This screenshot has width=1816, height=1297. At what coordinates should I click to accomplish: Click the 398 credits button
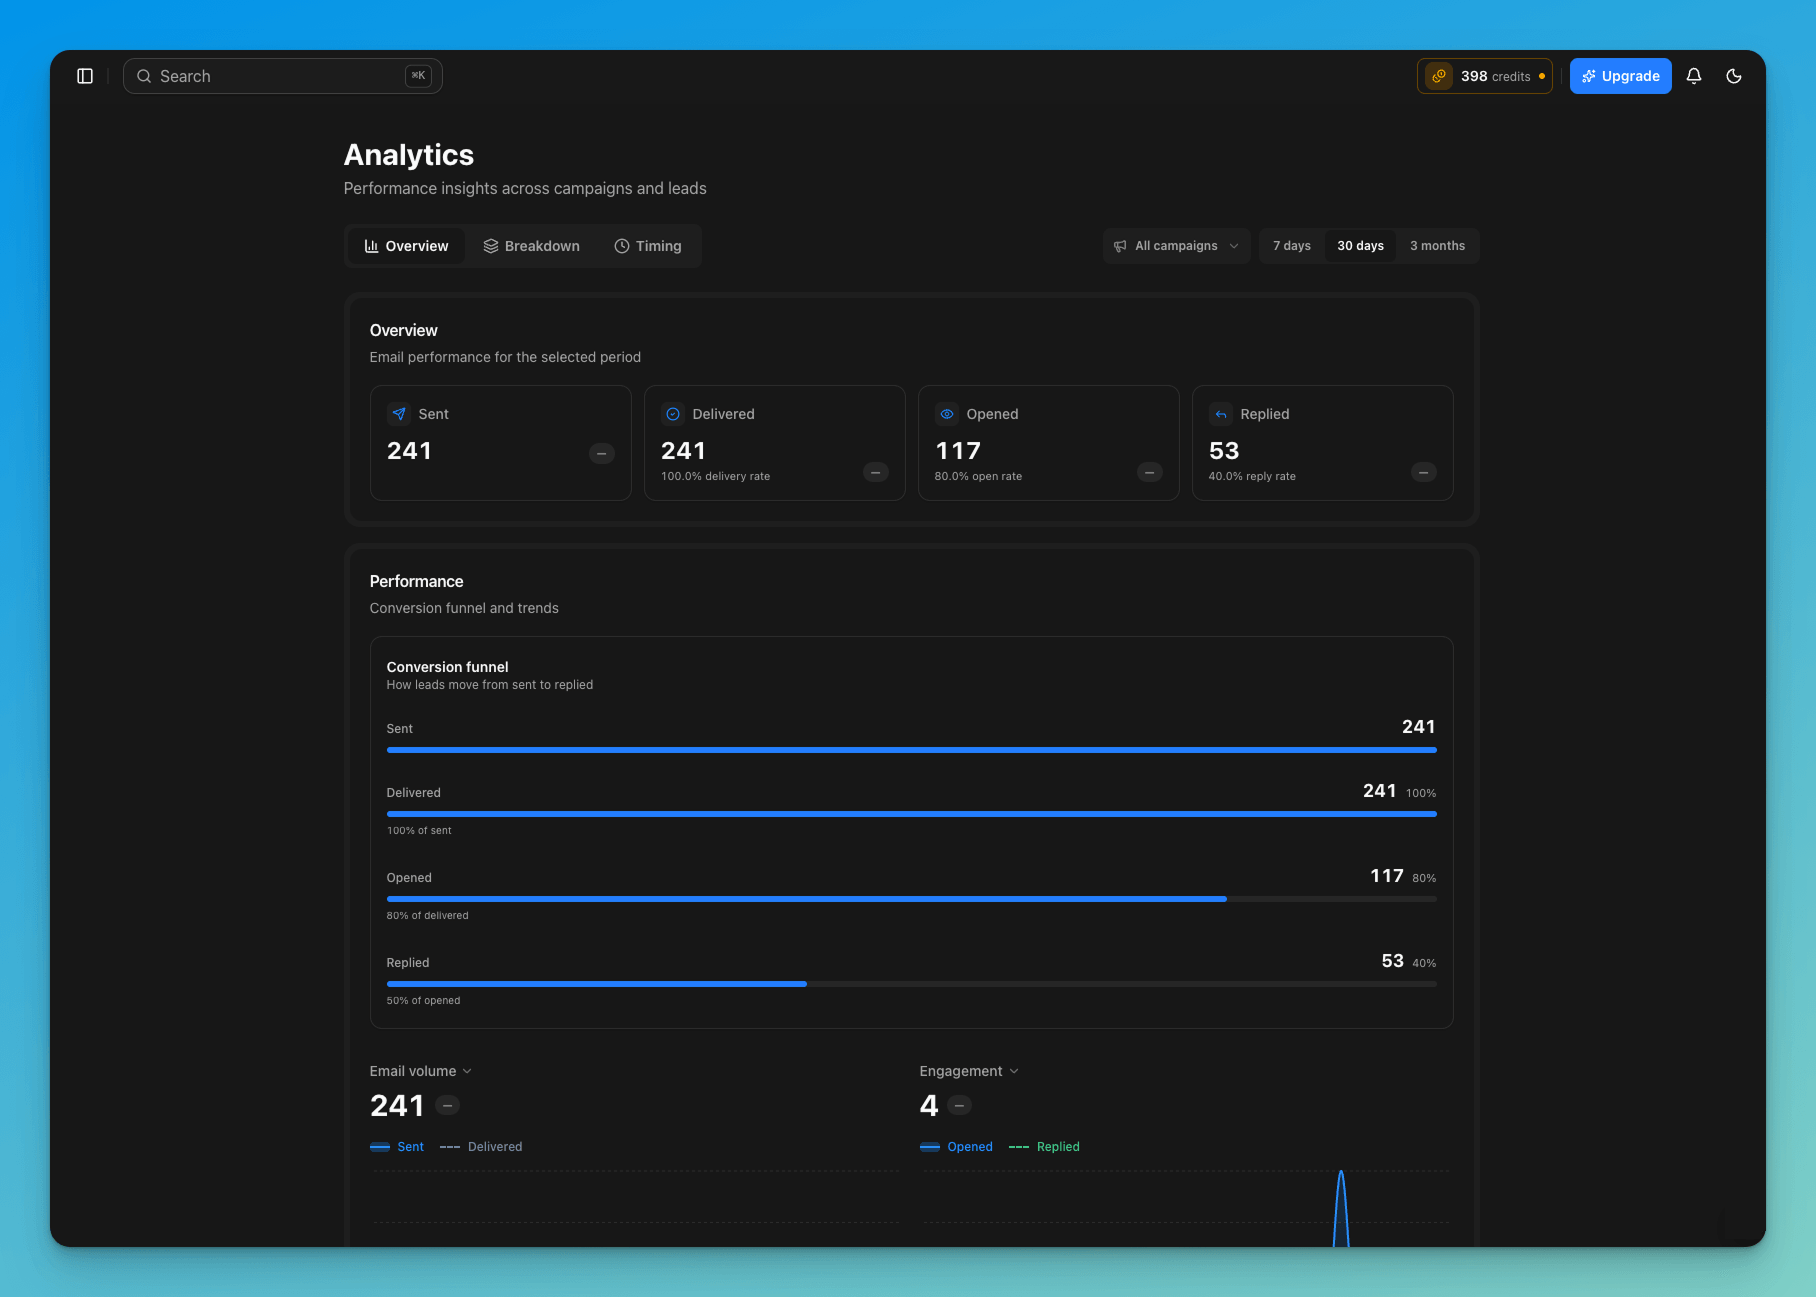coord(1485,76)
